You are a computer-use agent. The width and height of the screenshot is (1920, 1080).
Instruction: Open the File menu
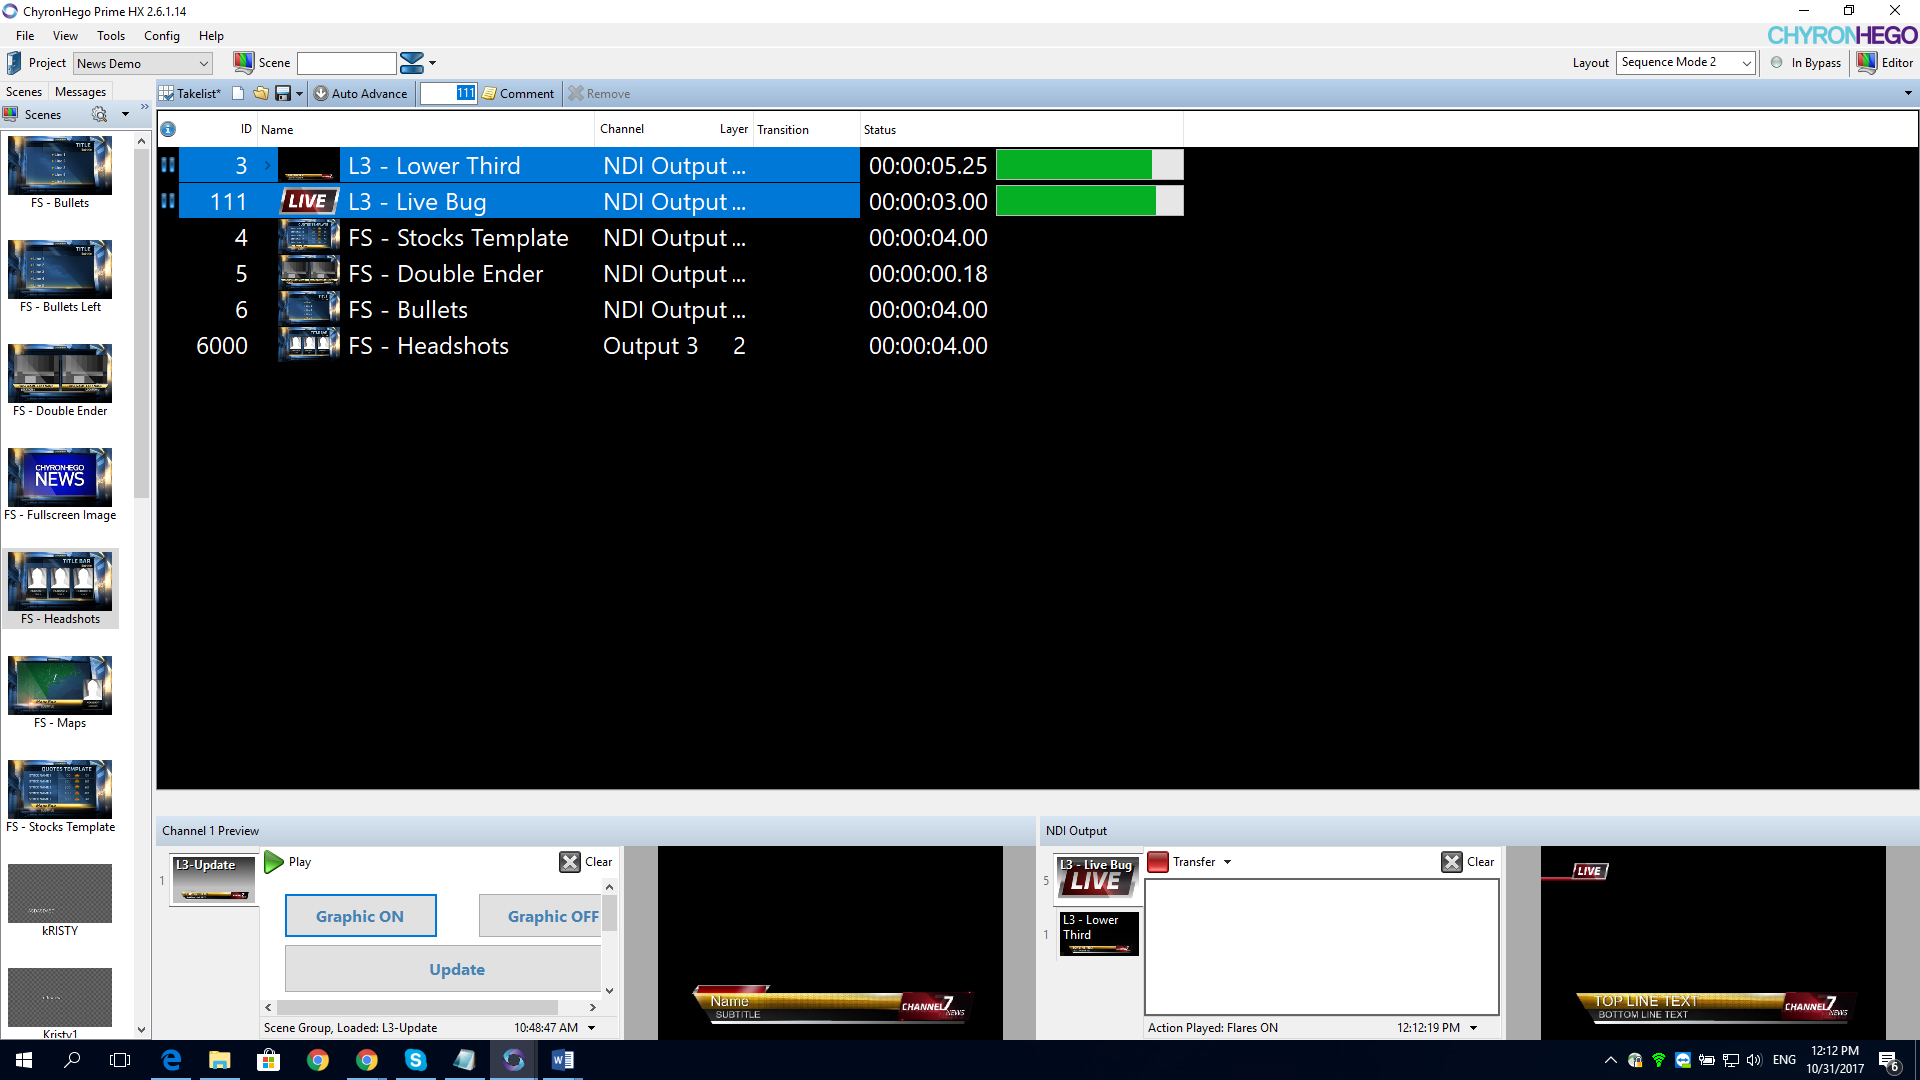25,36
